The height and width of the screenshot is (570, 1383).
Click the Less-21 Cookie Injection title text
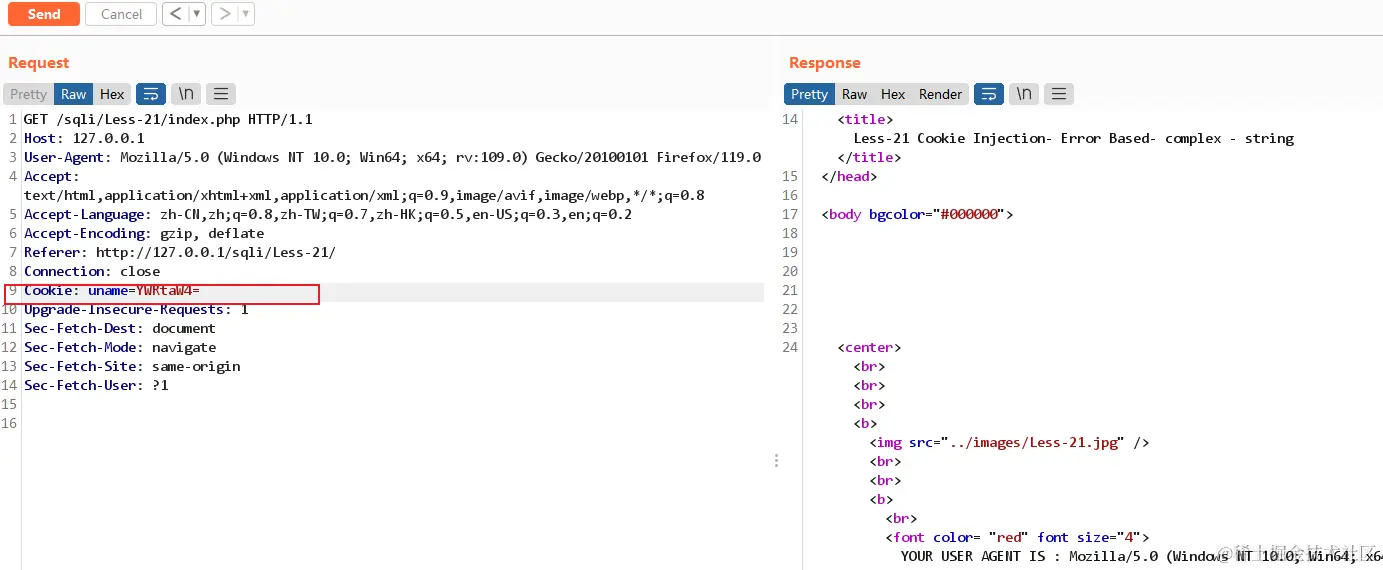[x=1074, y=138]
